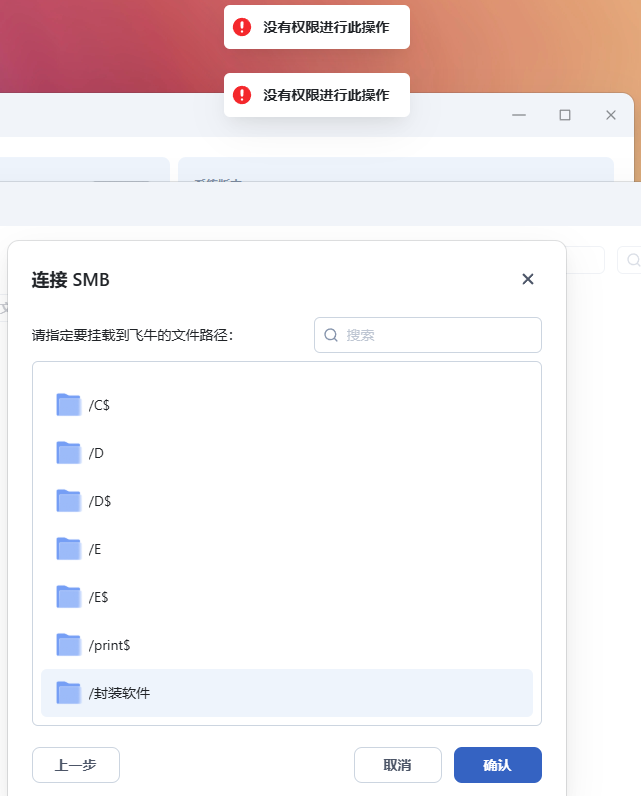Select the /E$ folder
Viewport: 641px width, 796px height.
[287, 597]
